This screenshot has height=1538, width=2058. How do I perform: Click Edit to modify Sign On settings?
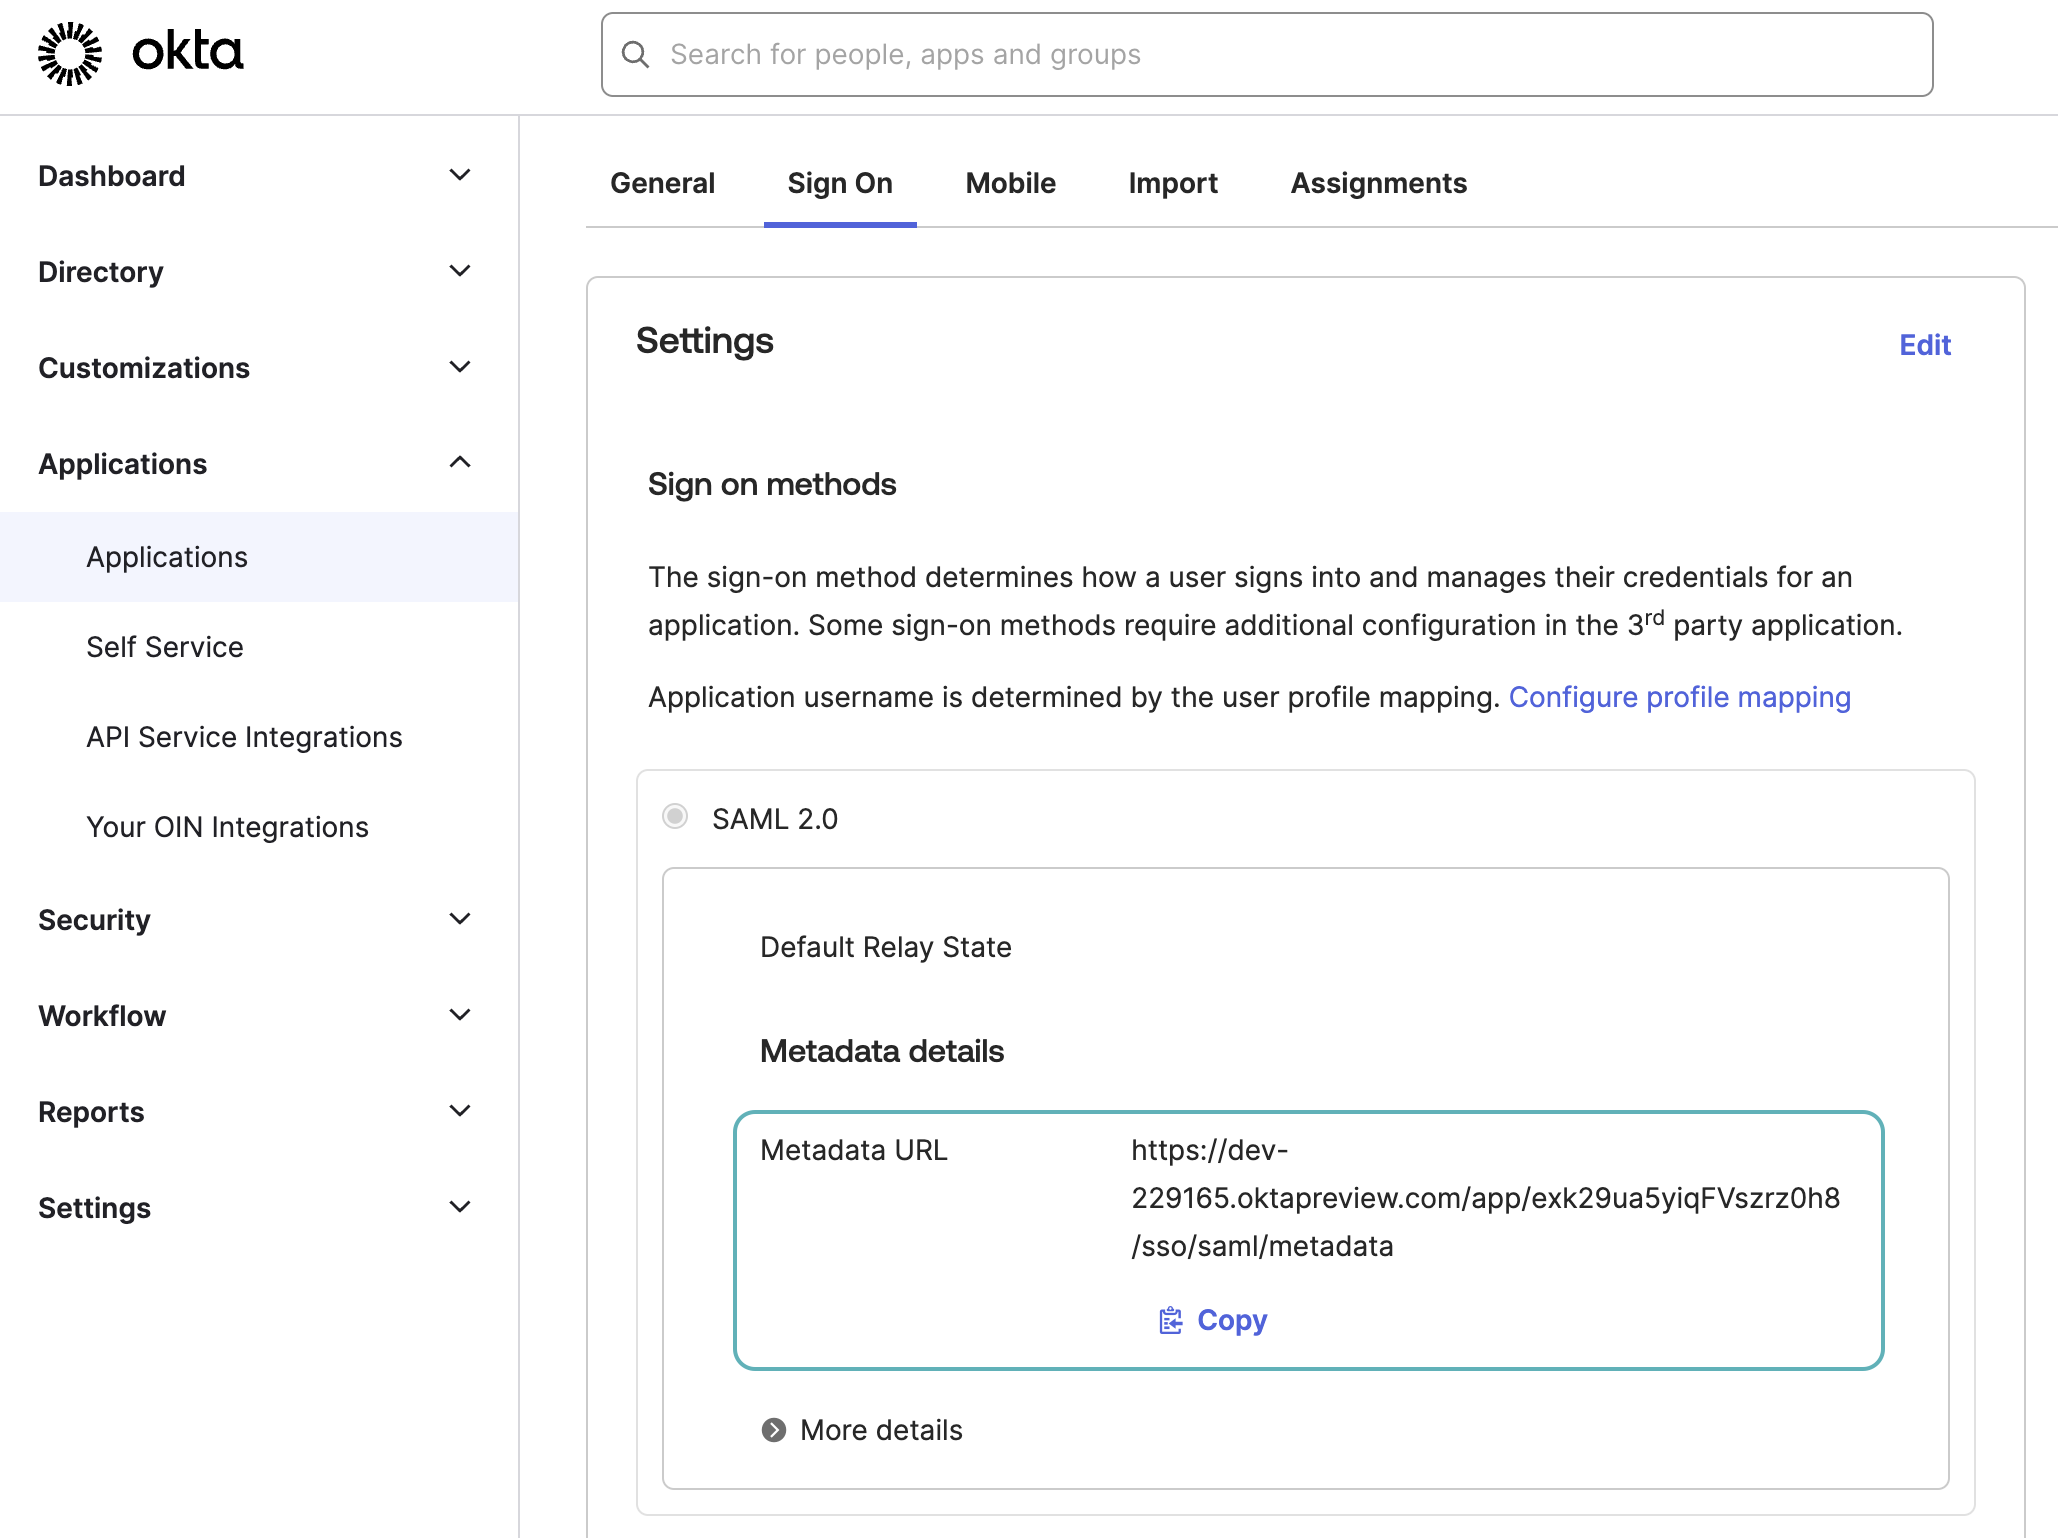(x=1926, y=344)
